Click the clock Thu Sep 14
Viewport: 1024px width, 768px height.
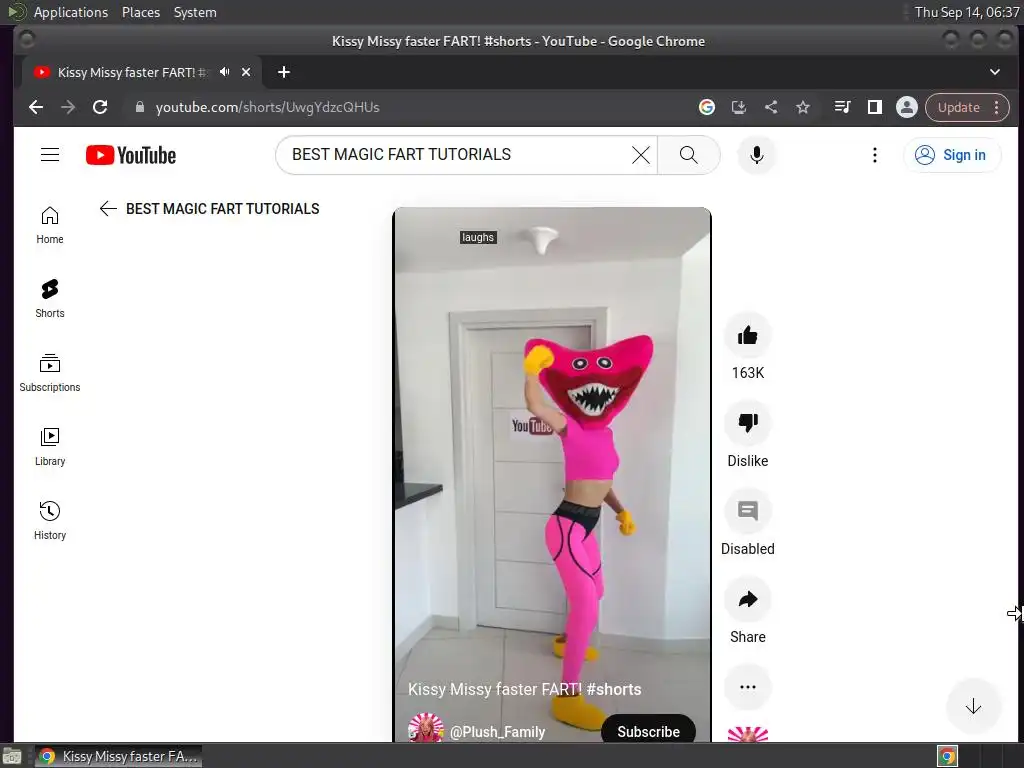(x=966, y=12)
